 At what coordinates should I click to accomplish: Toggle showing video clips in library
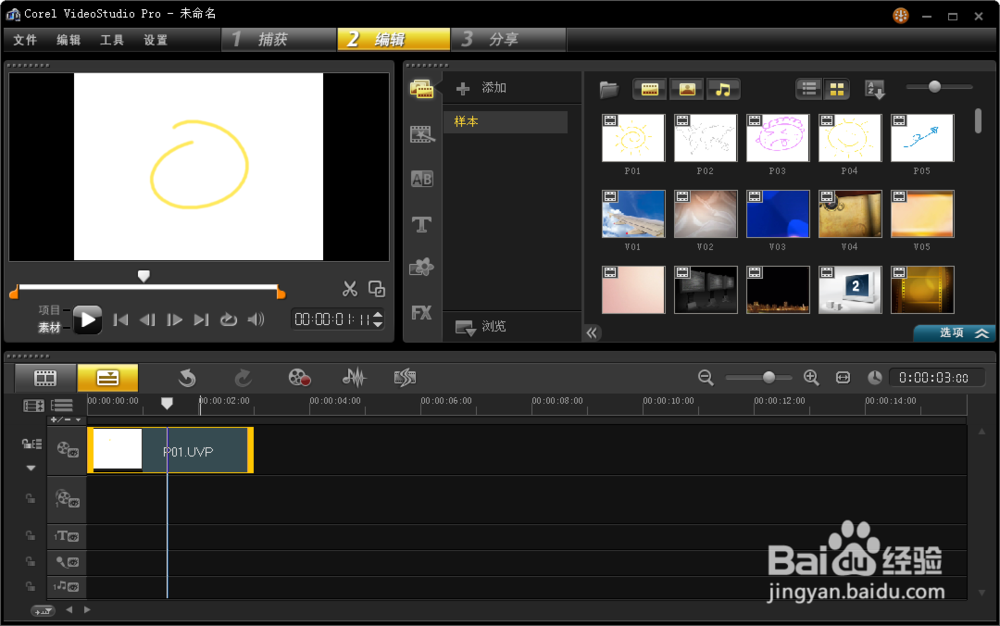(x=650, y=89)
